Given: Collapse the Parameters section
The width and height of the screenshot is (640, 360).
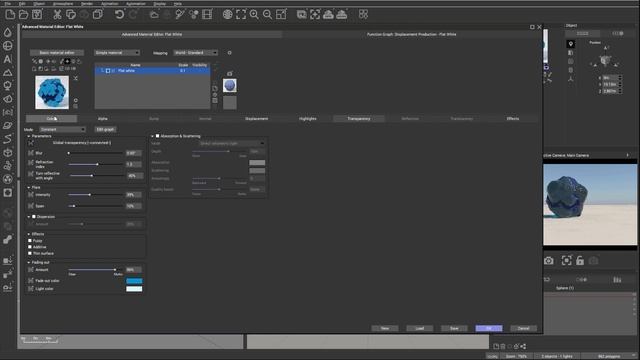Looking at the screenshot, I should [x=29, y=136].
